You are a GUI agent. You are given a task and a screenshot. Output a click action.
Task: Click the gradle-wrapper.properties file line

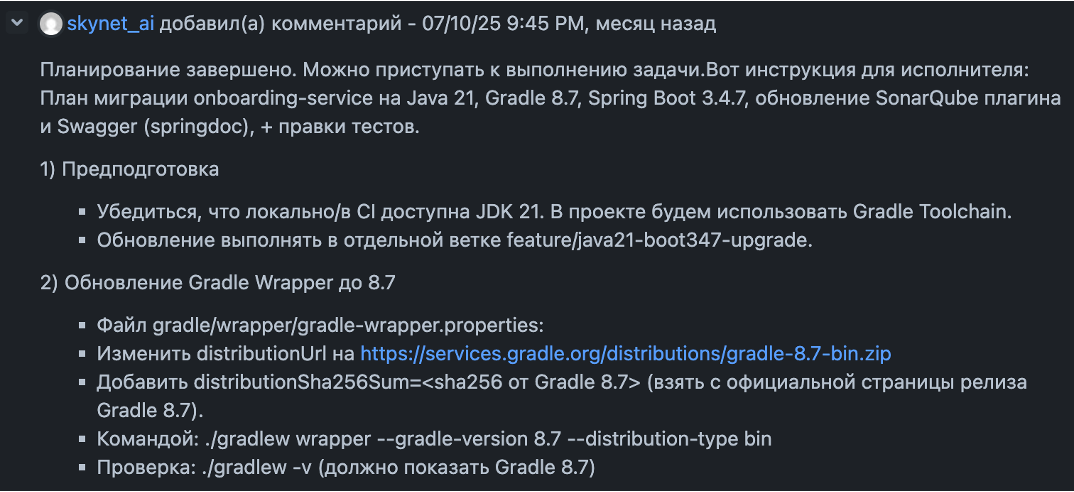pos(320,325)
